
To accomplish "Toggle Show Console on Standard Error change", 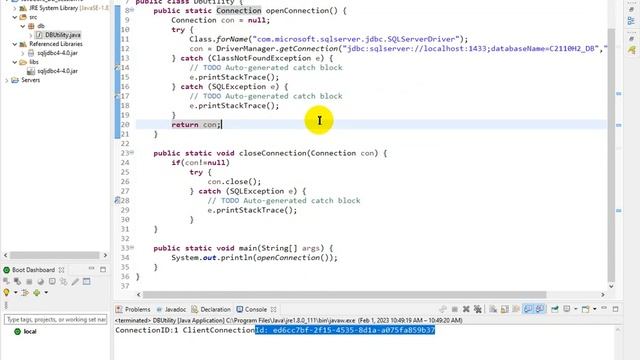I will coord(540,309).
